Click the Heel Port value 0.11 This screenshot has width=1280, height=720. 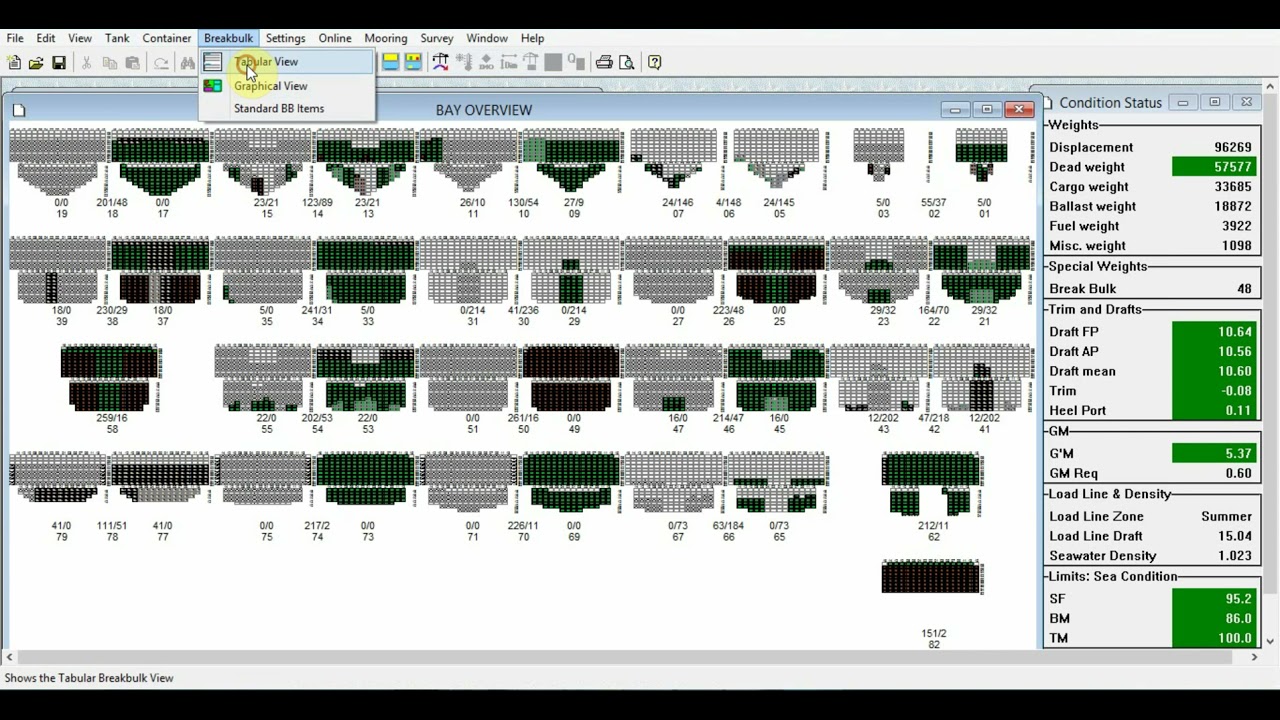(x=1213, y=411)
